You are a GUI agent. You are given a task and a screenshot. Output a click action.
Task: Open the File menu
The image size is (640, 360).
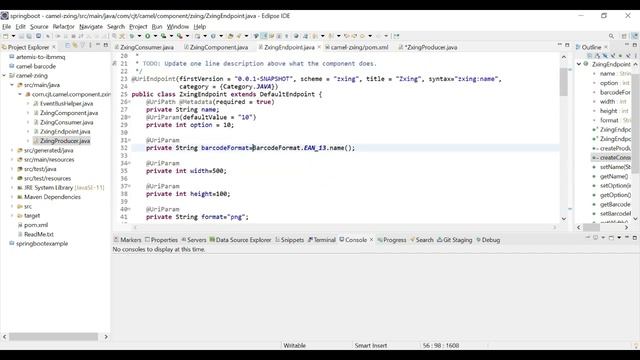(7, 27)
